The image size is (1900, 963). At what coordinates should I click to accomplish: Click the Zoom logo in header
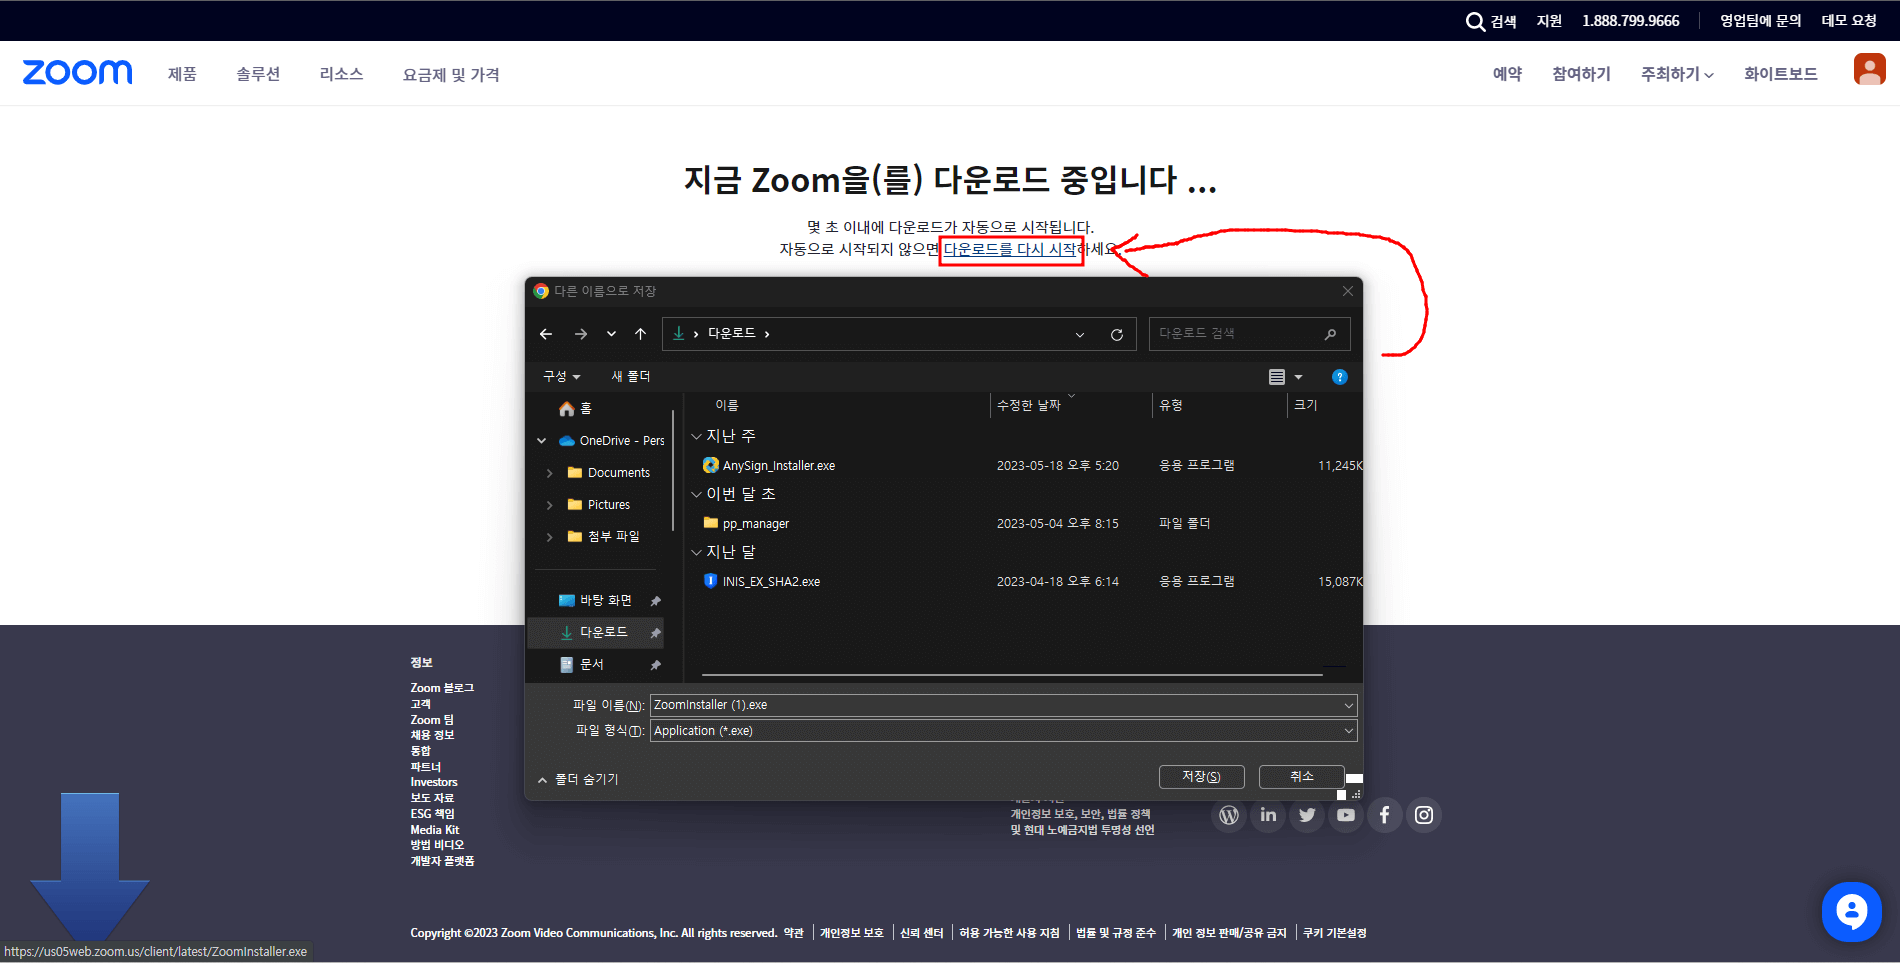tap(77, 72)
